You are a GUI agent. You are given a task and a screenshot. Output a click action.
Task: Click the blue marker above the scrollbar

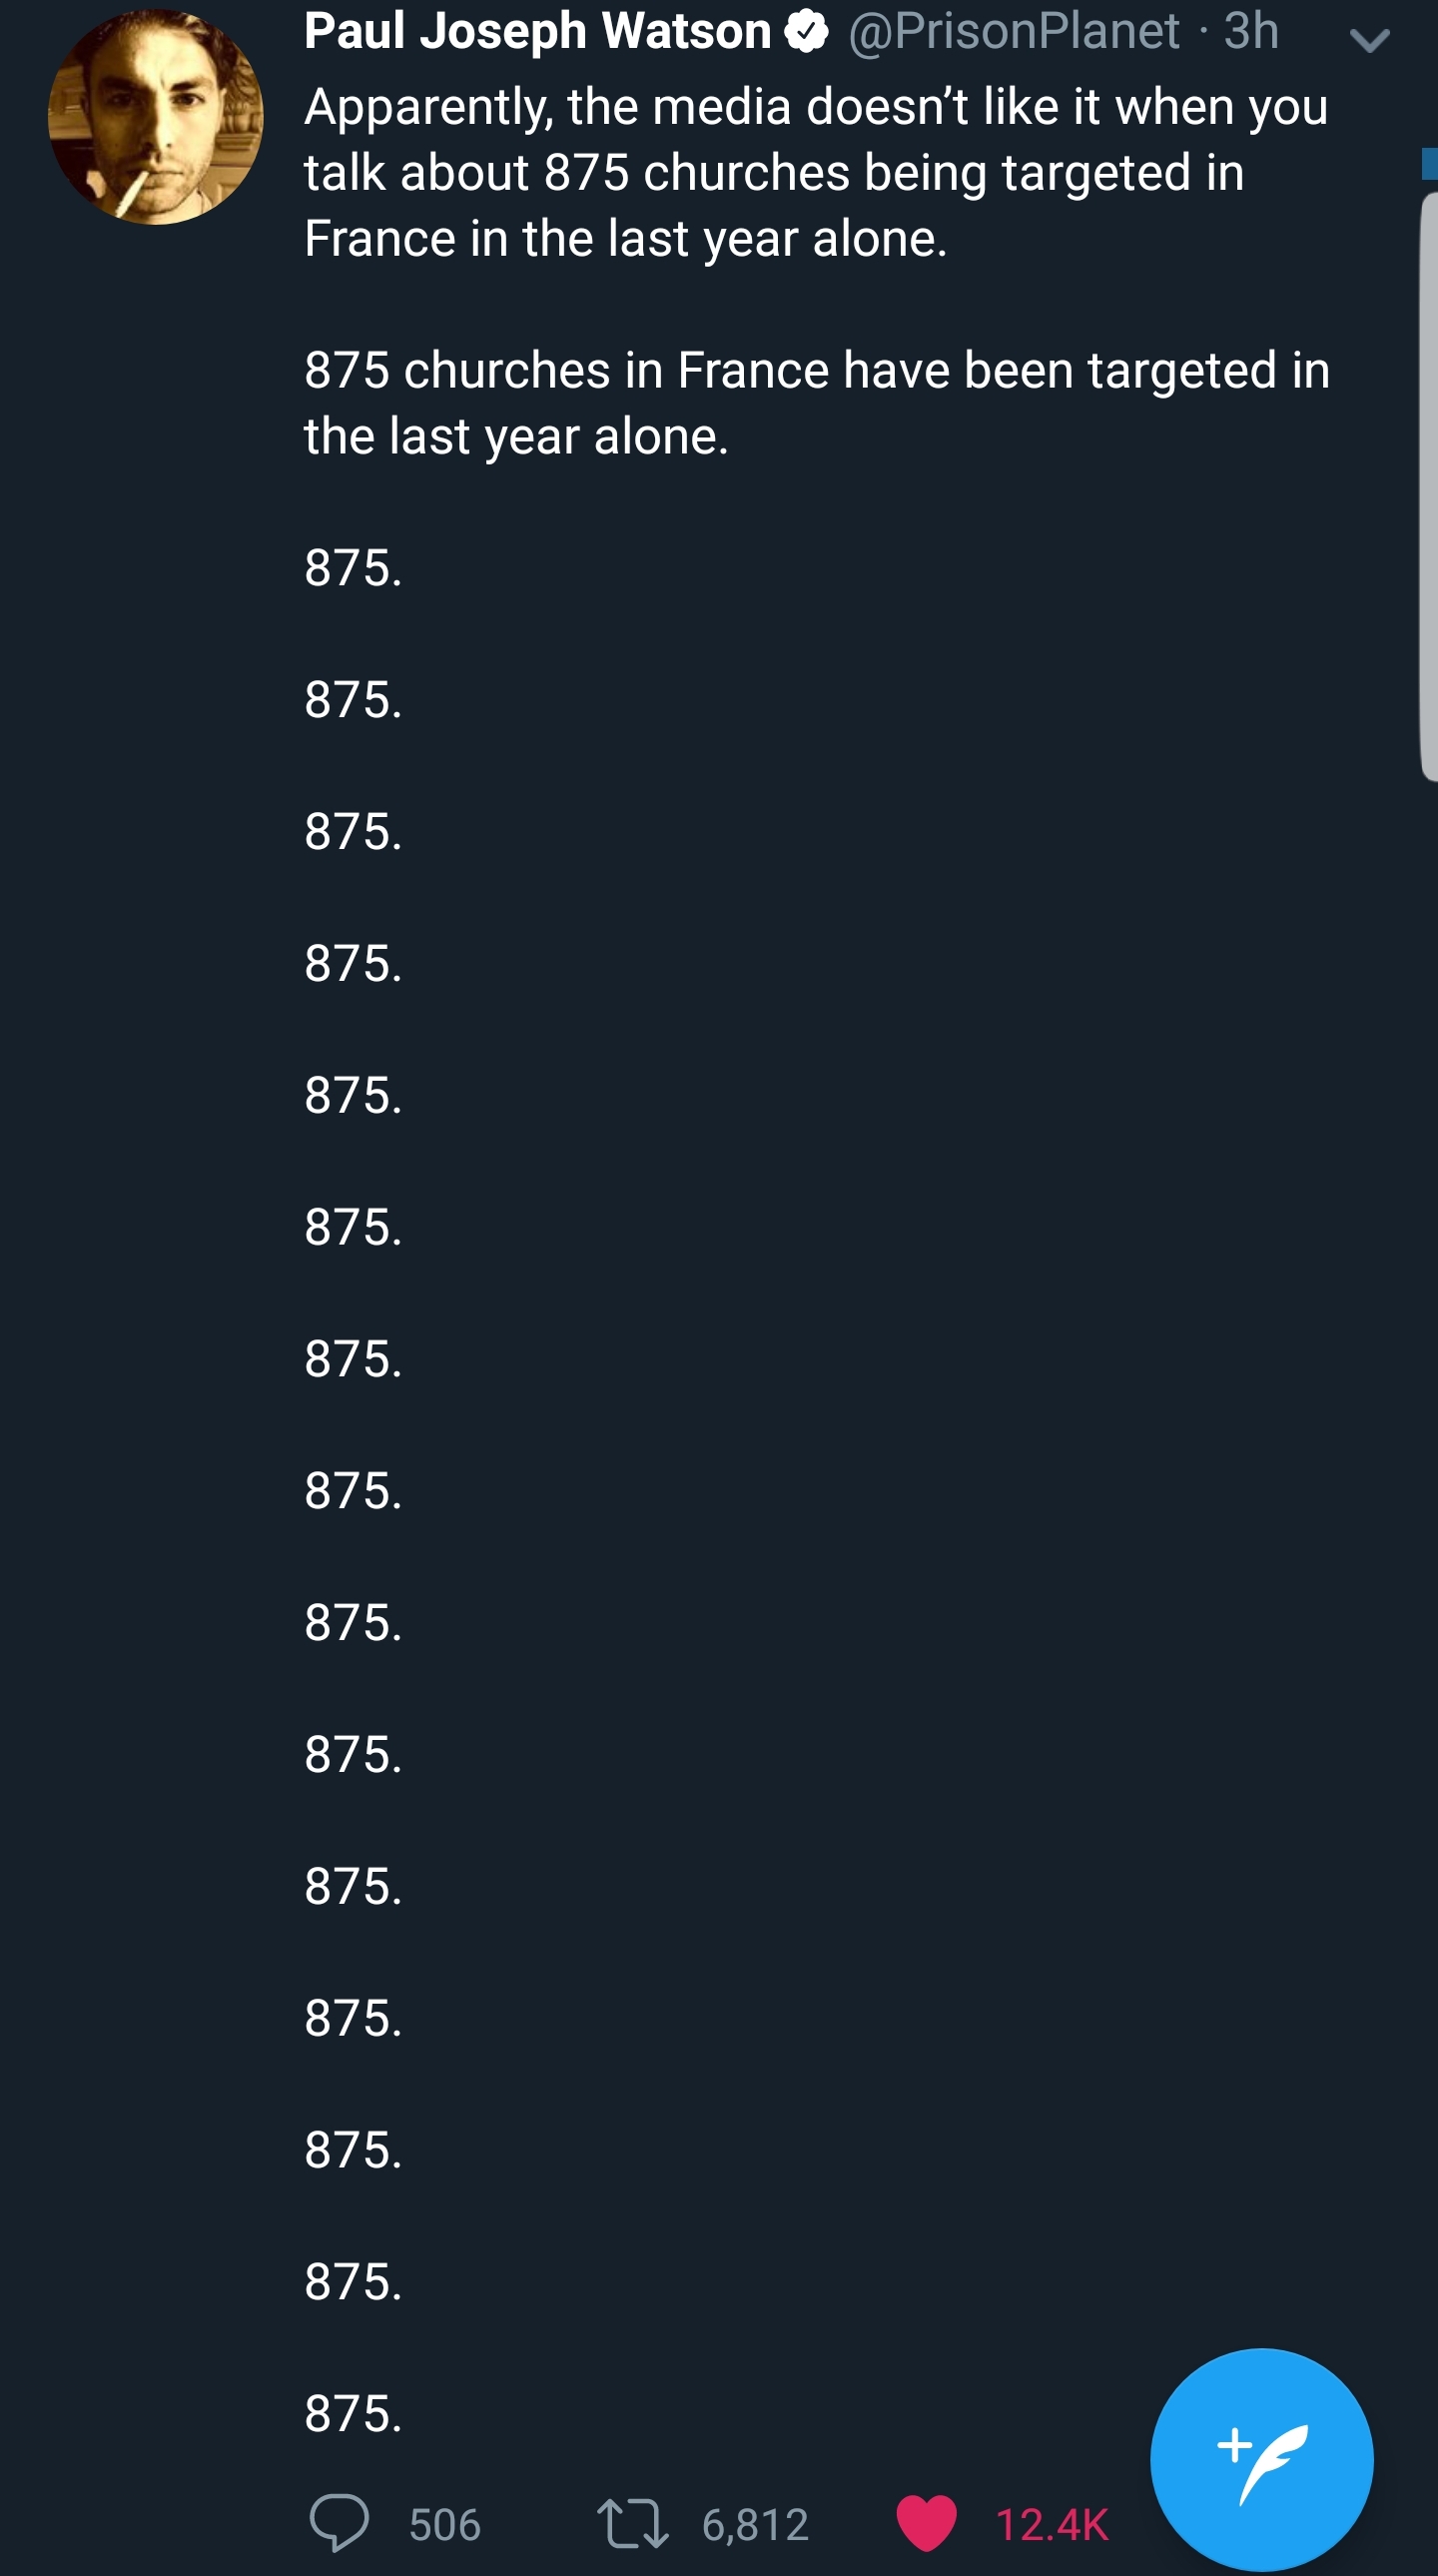tap(1429, 163)
